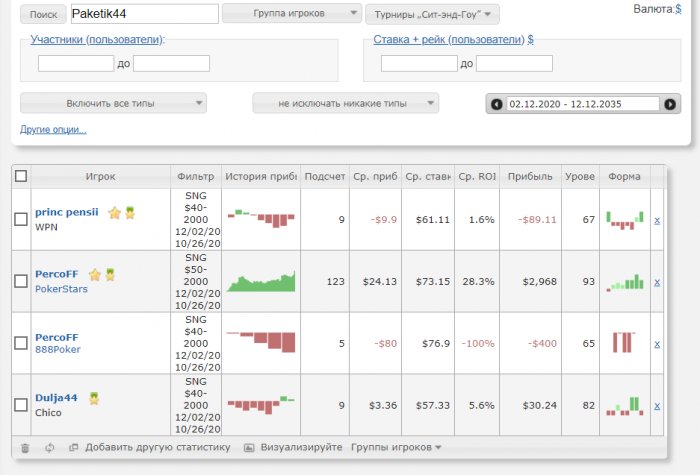Screen dimensions: 700x475
Task: Open the Группа игроков dropdown
Action: (x=291, y=14)
